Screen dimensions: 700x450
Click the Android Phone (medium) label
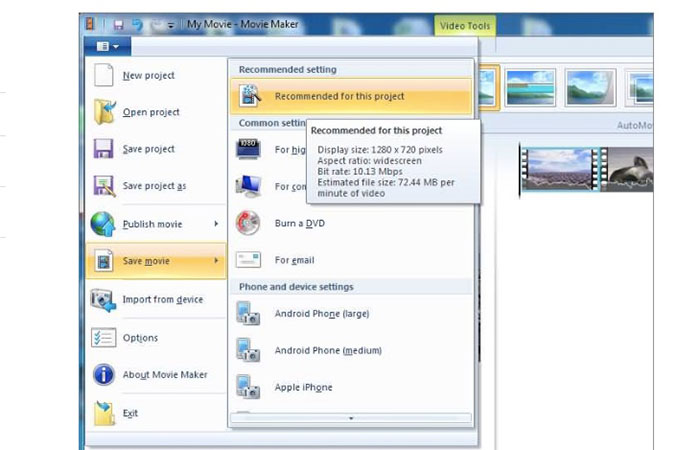[x=328, y=350]
